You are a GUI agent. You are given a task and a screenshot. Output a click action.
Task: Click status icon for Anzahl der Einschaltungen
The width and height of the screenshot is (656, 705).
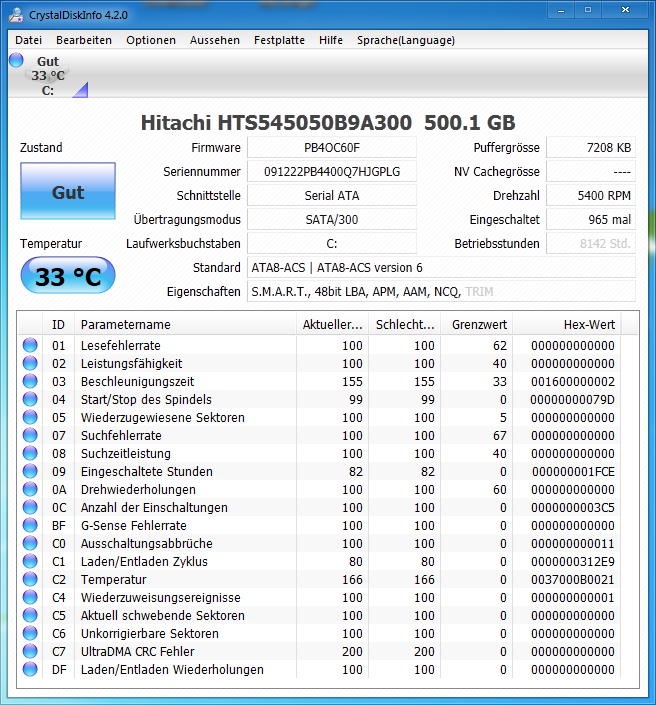click(30, 507)
